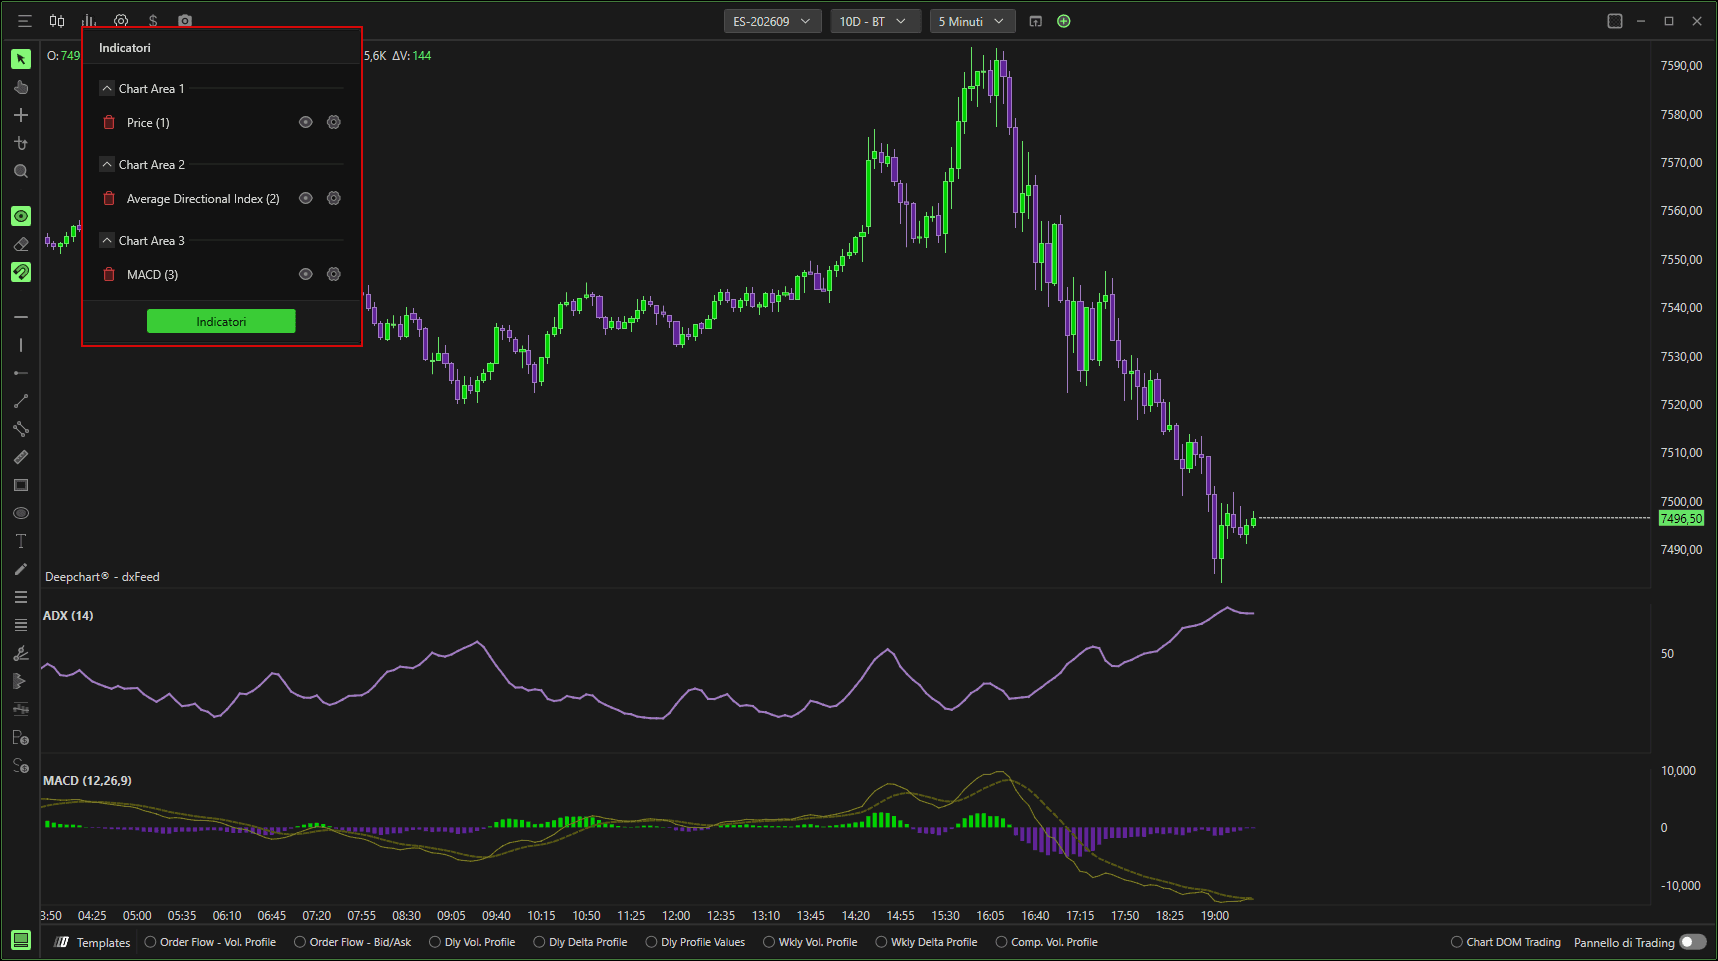Delete the Average Directional Index indicator

[109, 199]
